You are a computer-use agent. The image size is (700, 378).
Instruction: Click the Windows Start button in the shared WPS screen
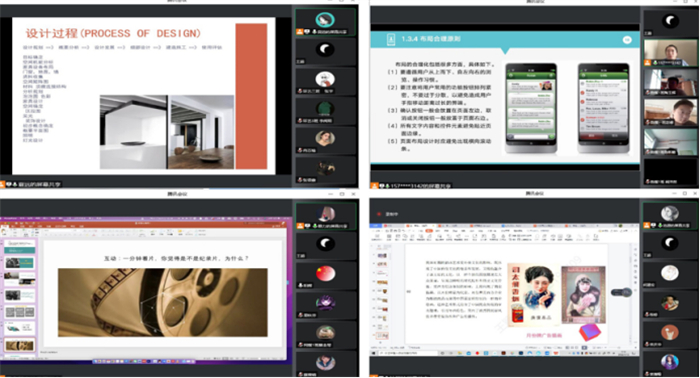pos(373,353)
